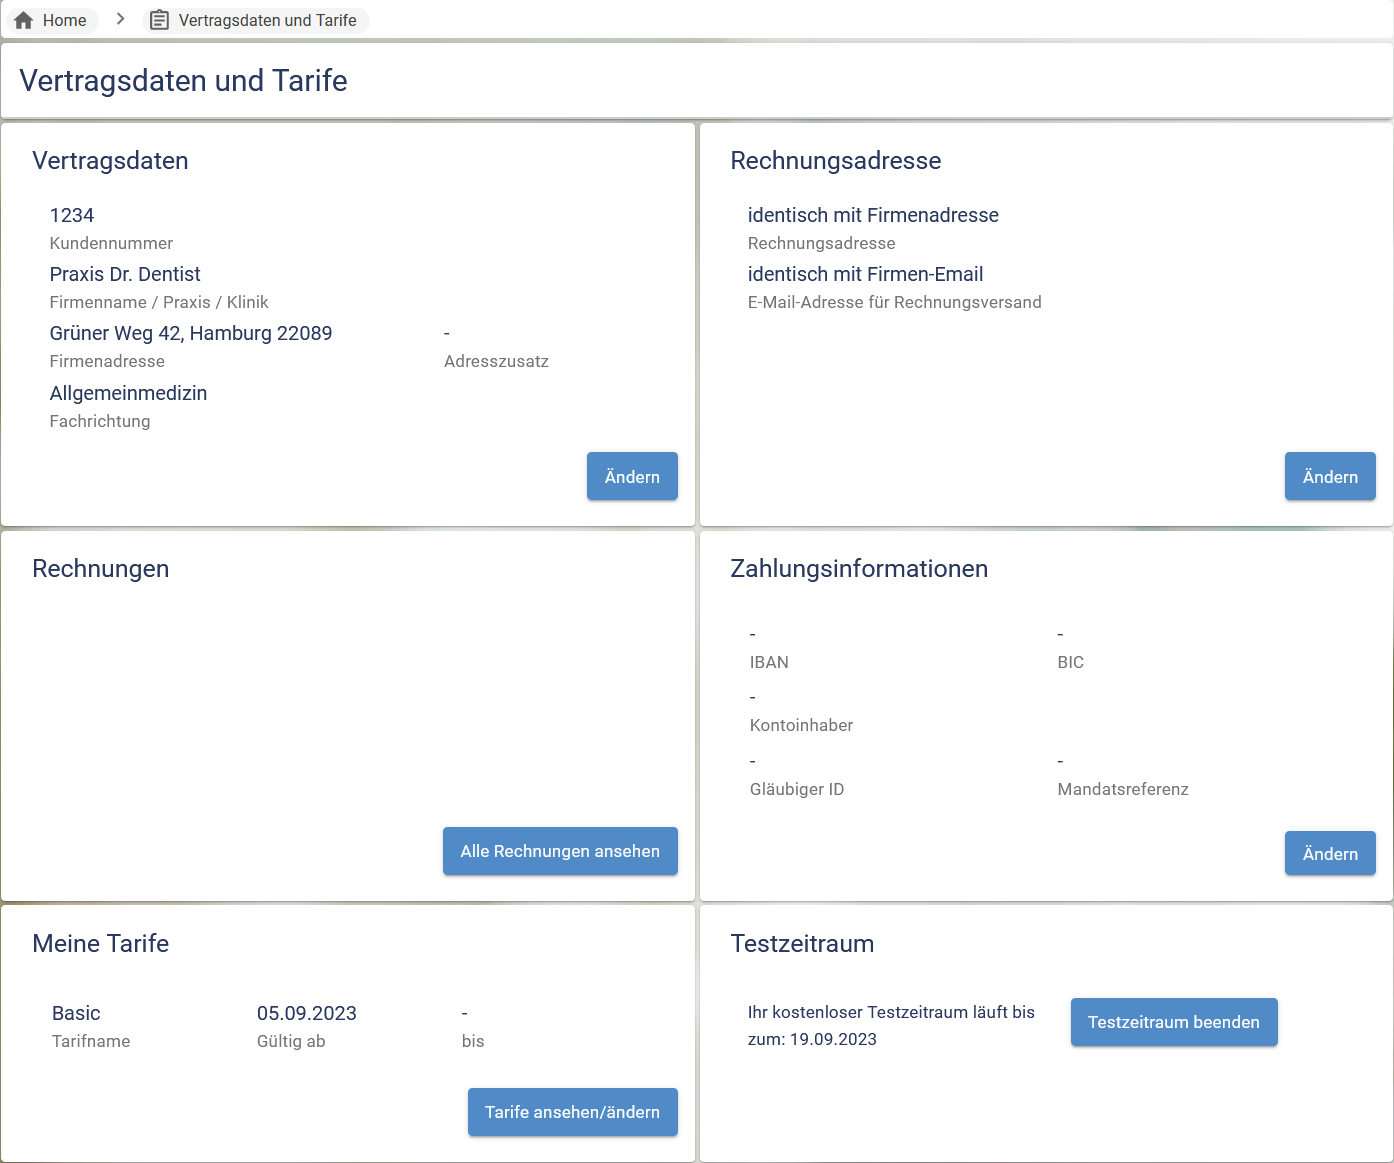Screen dimensions: 1394x1163
Task: Click the tariff start date 05.09.2023
Action: click(306, 1013)
